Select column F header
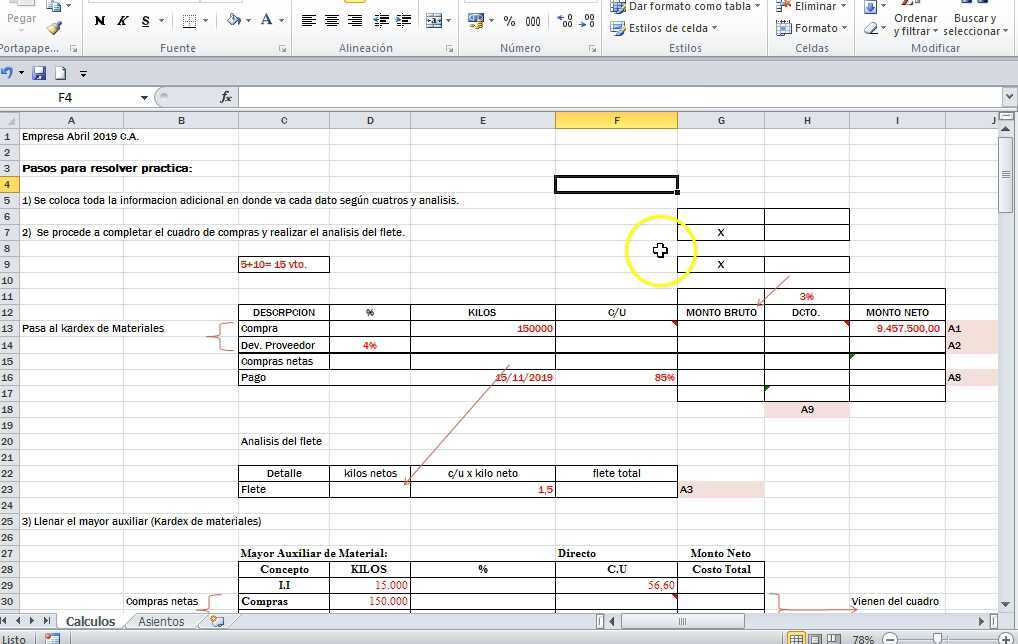 [616, 120]
